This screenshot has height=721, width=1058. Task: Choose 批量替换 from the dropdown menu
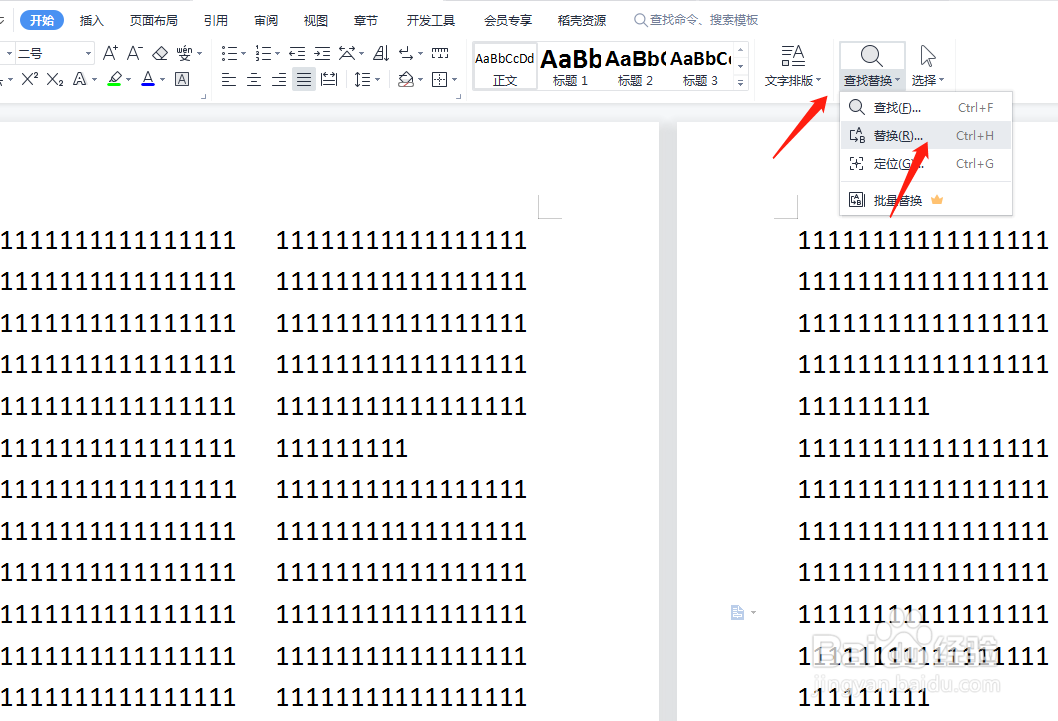point(926,200)
